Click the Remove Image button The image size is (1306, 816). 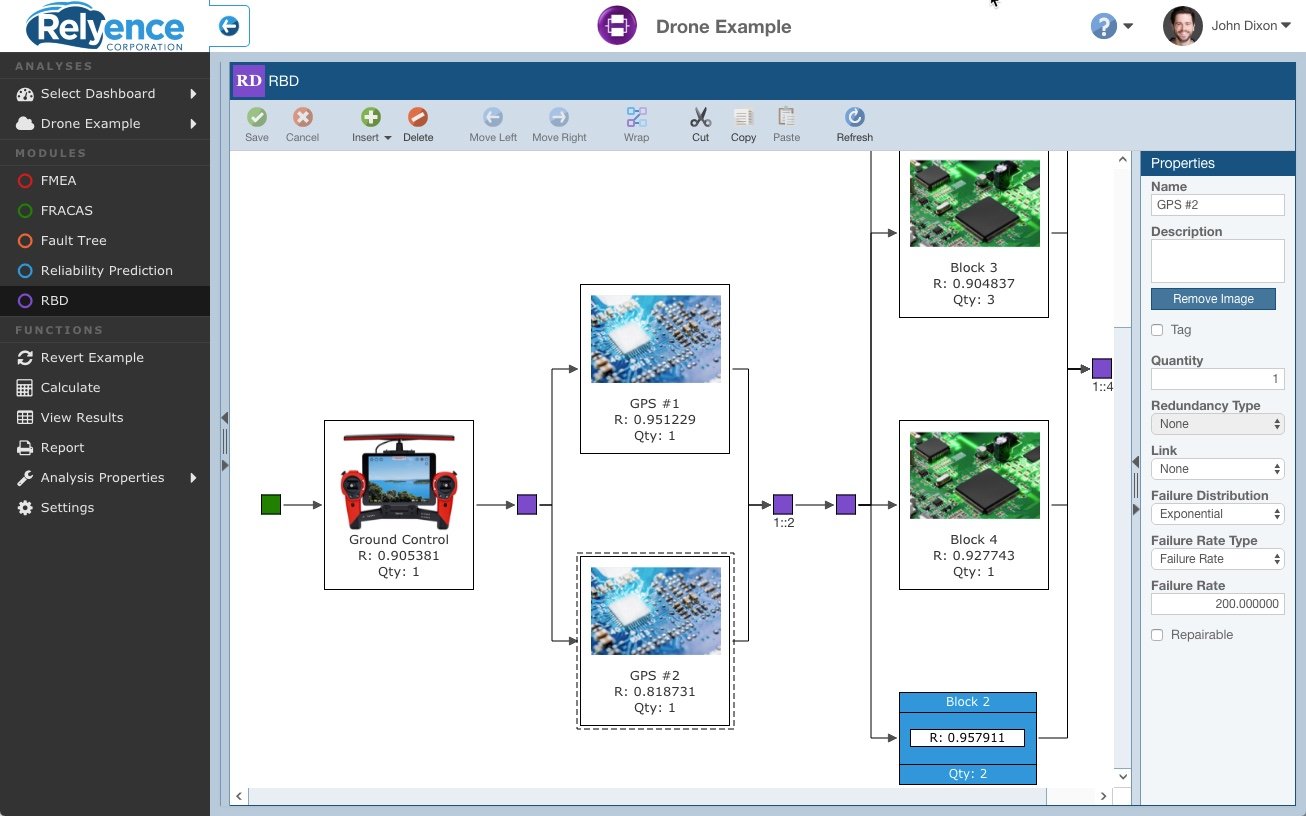pyautogui.click(x=1213, y=299)
